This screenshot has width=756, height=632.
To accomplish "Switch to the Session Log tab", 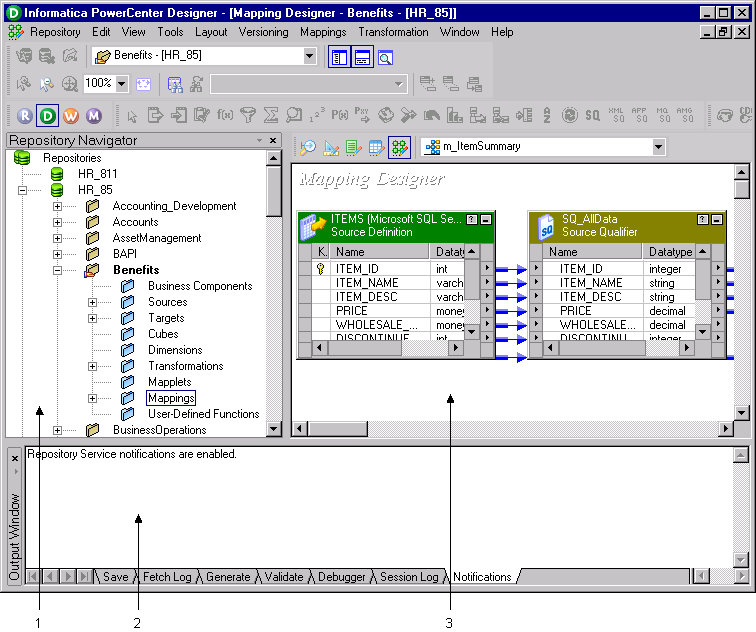I will (x=408, y=577).
